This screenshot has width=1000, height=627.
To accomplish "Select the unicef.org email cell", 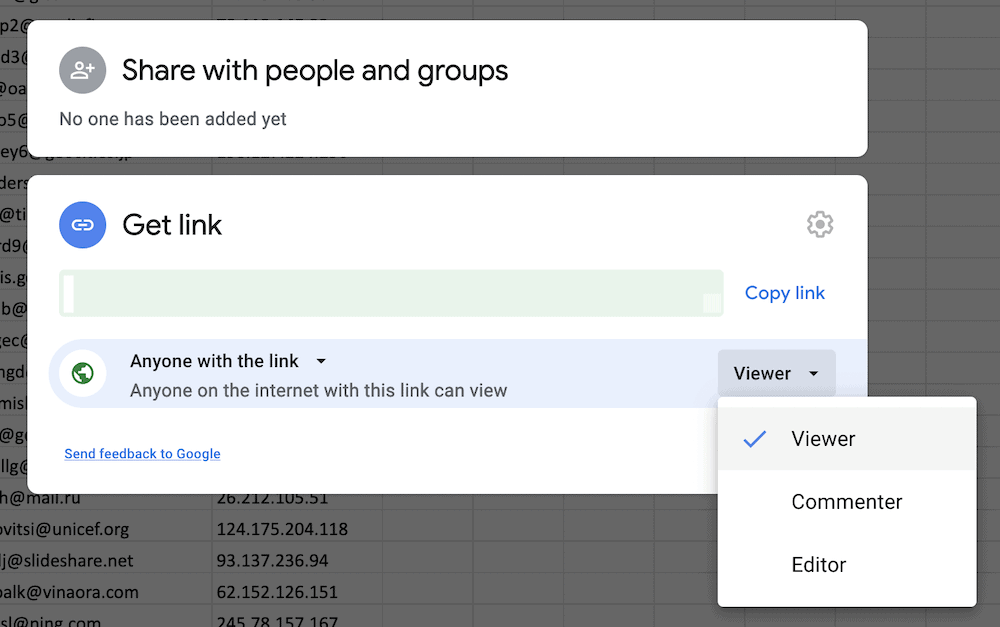I will tap(105, 529).
